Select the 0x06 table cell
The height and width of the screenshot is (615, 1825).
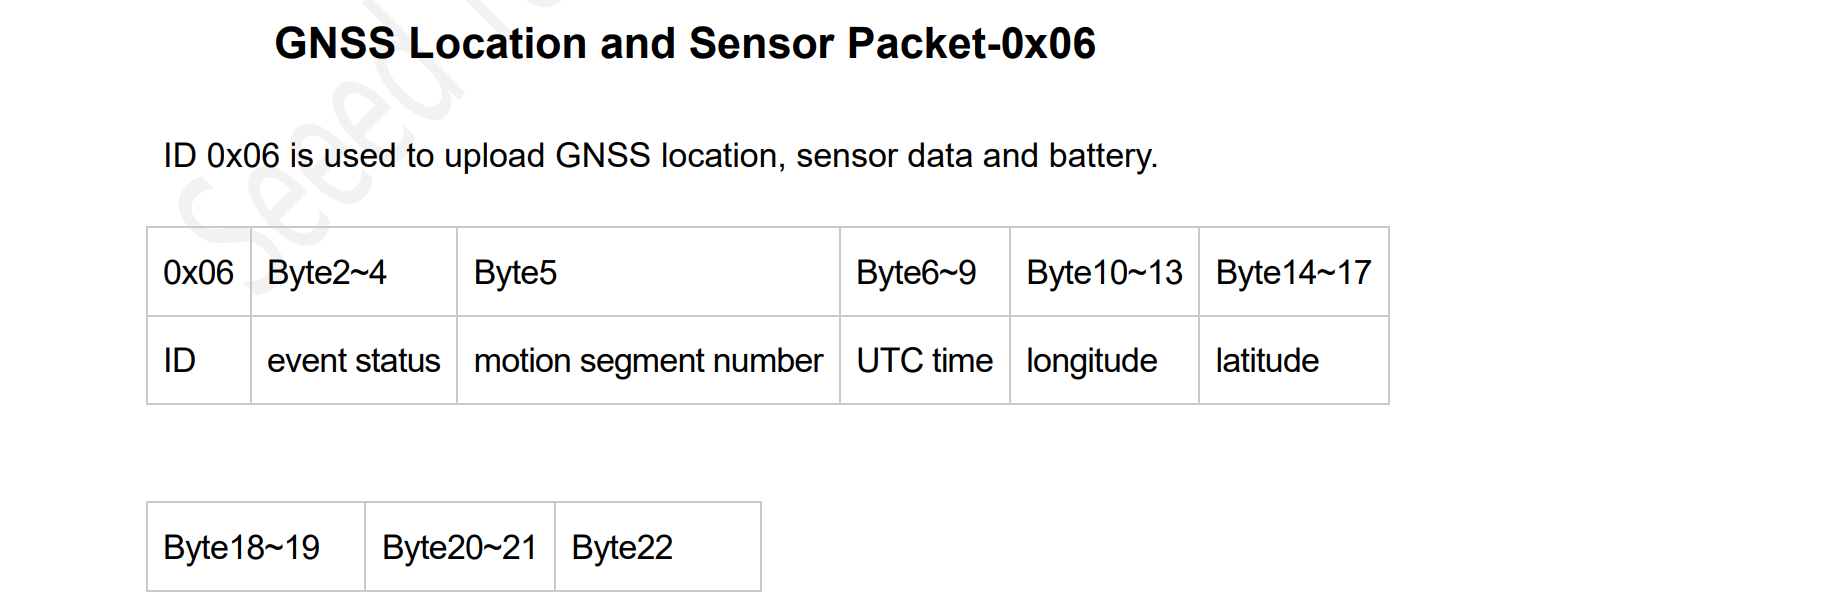[199, 272]
